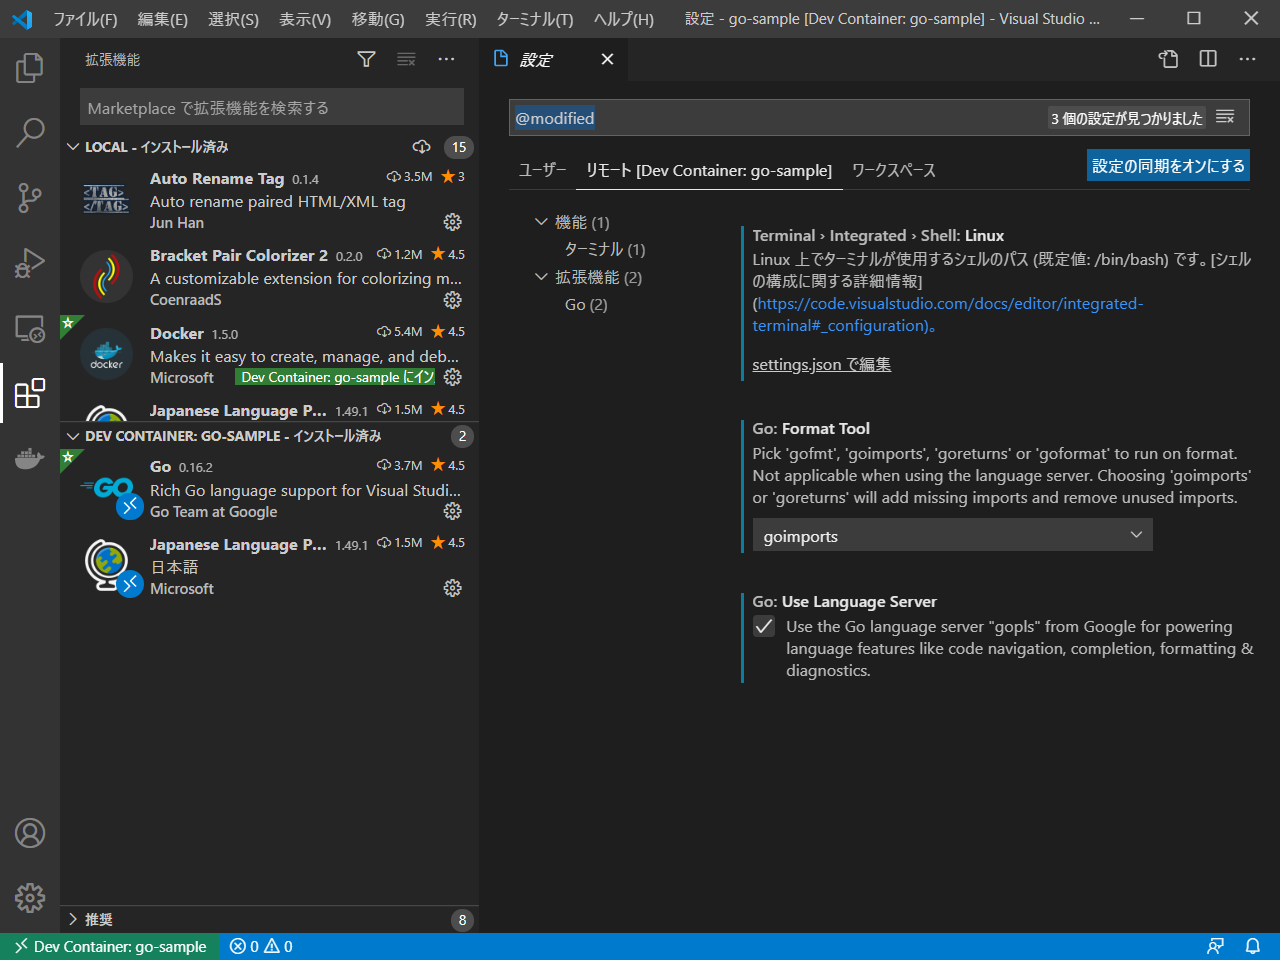Open the Remote Explorer view
The height and width of the screenshot is (960, 1280).
click(29, 328)
